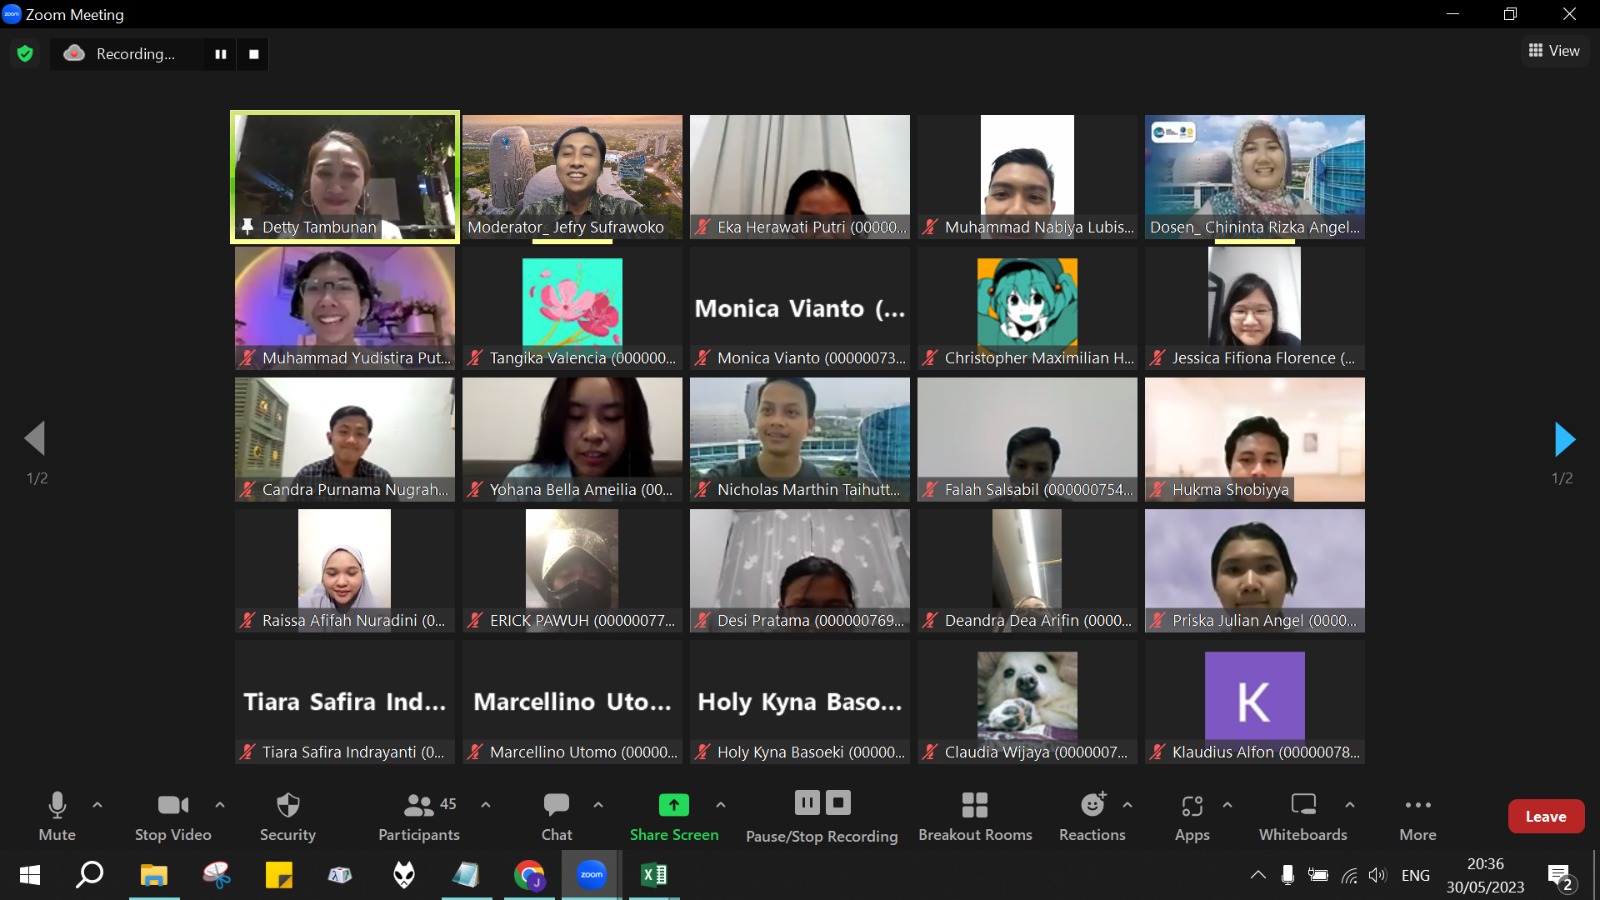The width and height of the screenshot is (1600, 900).
Task: Click the red Leave button
Action: 1545,816
